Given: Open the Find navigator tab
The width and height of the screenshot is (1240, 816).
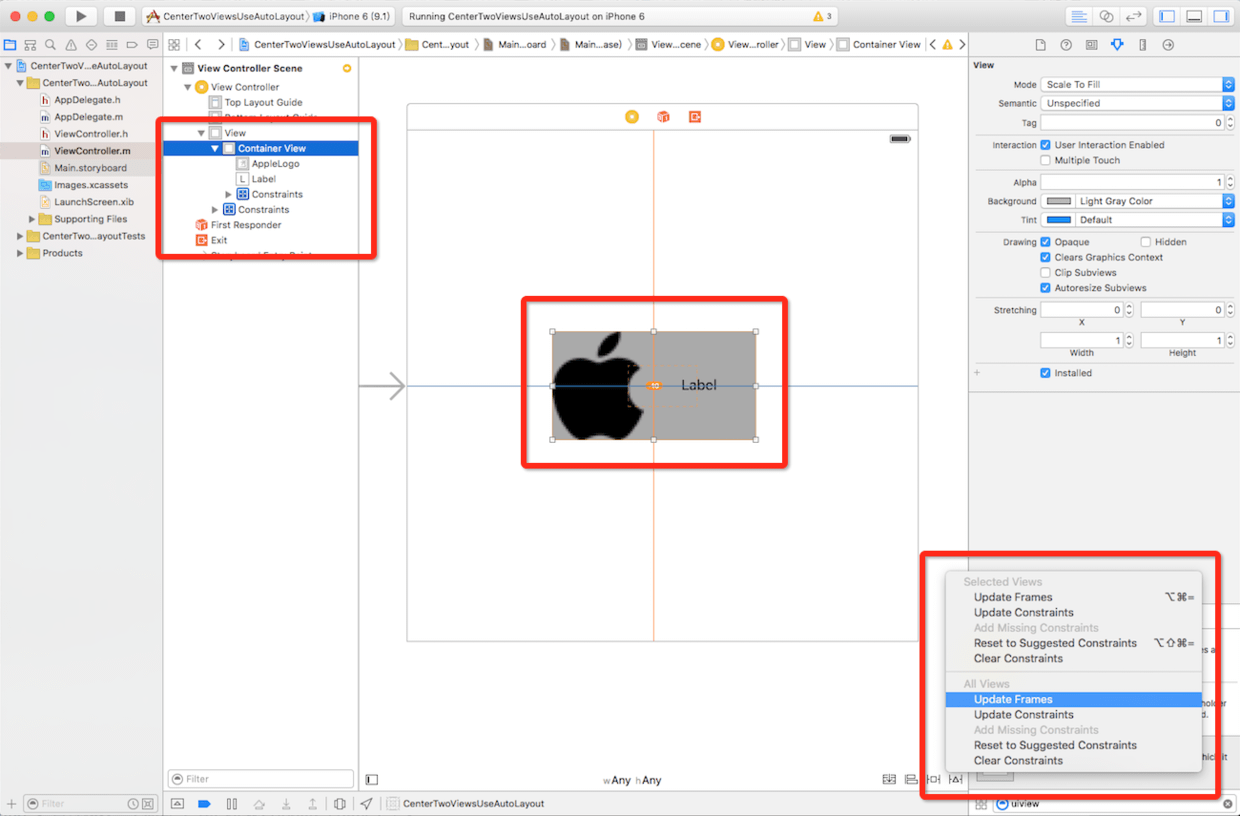Looking at the screenshot, I should [x=50, y=45].
